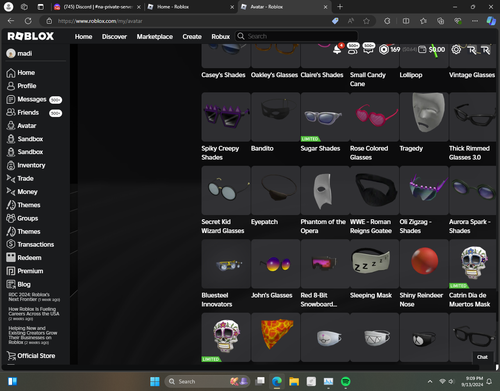The height and width of the screenshot is (391, 500).
Task: Select Thick Rimmed Glasses 3.0 item
Action: pyautogui.click(x=473, y=117)
